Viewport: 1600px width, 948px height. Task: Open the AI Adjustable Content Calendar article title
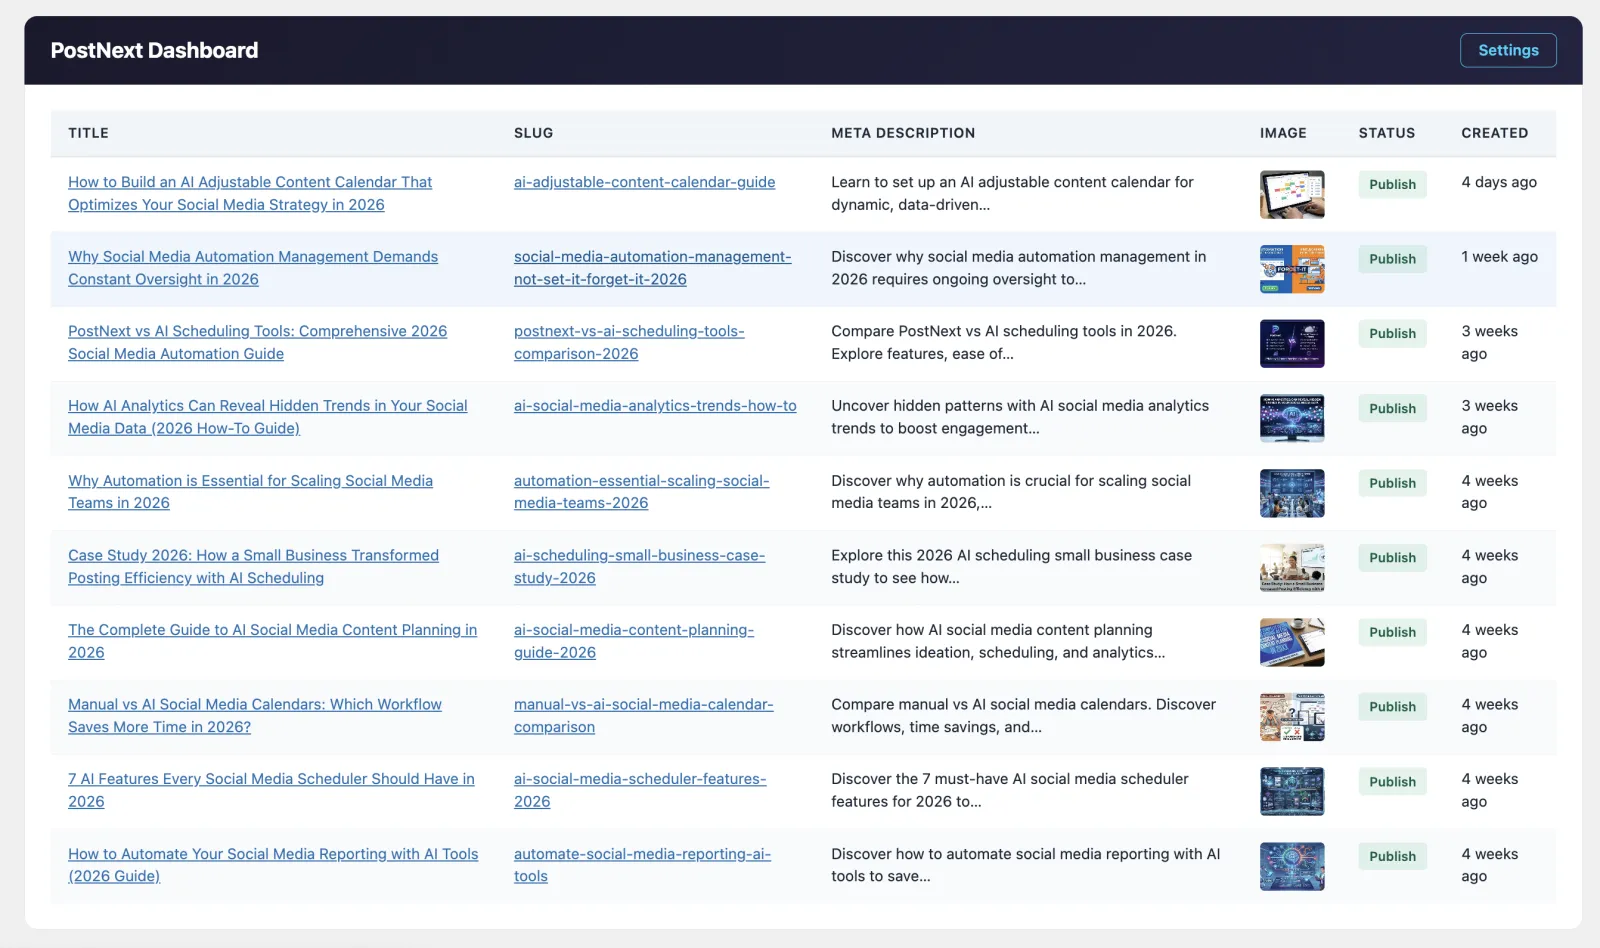click(x=250, y=193)
